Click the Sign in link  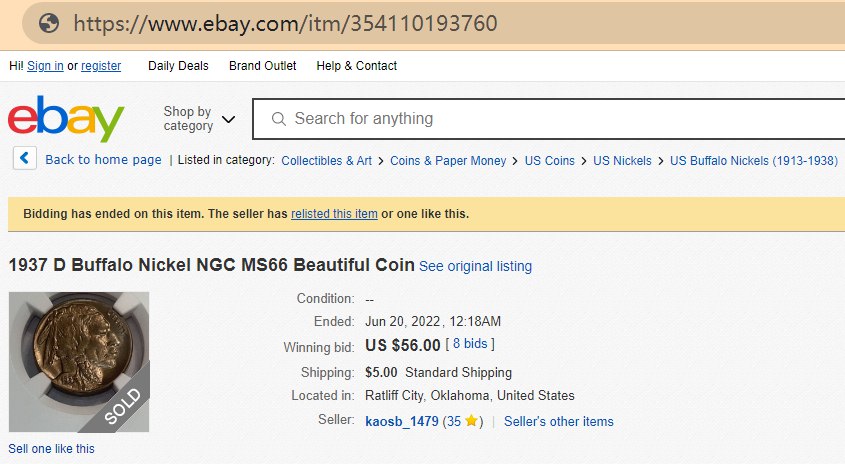(x=45, y=66)
